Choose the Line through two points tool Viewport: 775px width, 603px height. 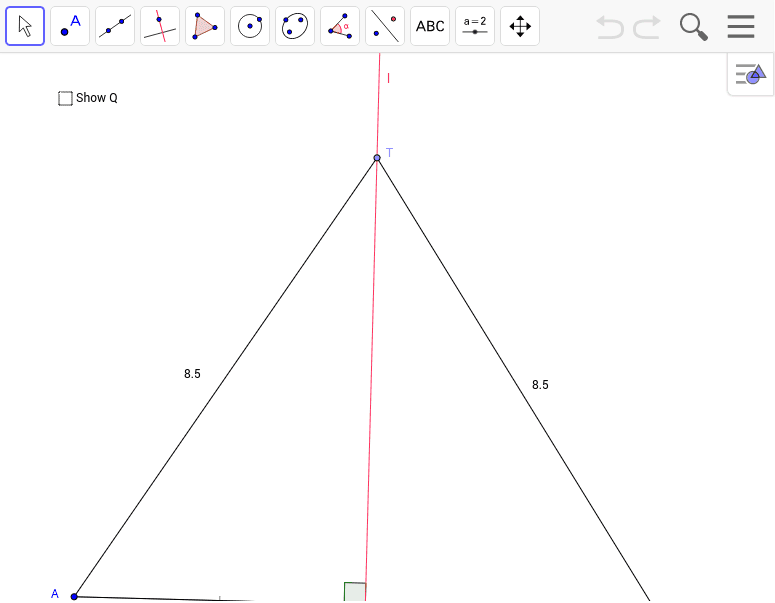[x=115, y=26]
